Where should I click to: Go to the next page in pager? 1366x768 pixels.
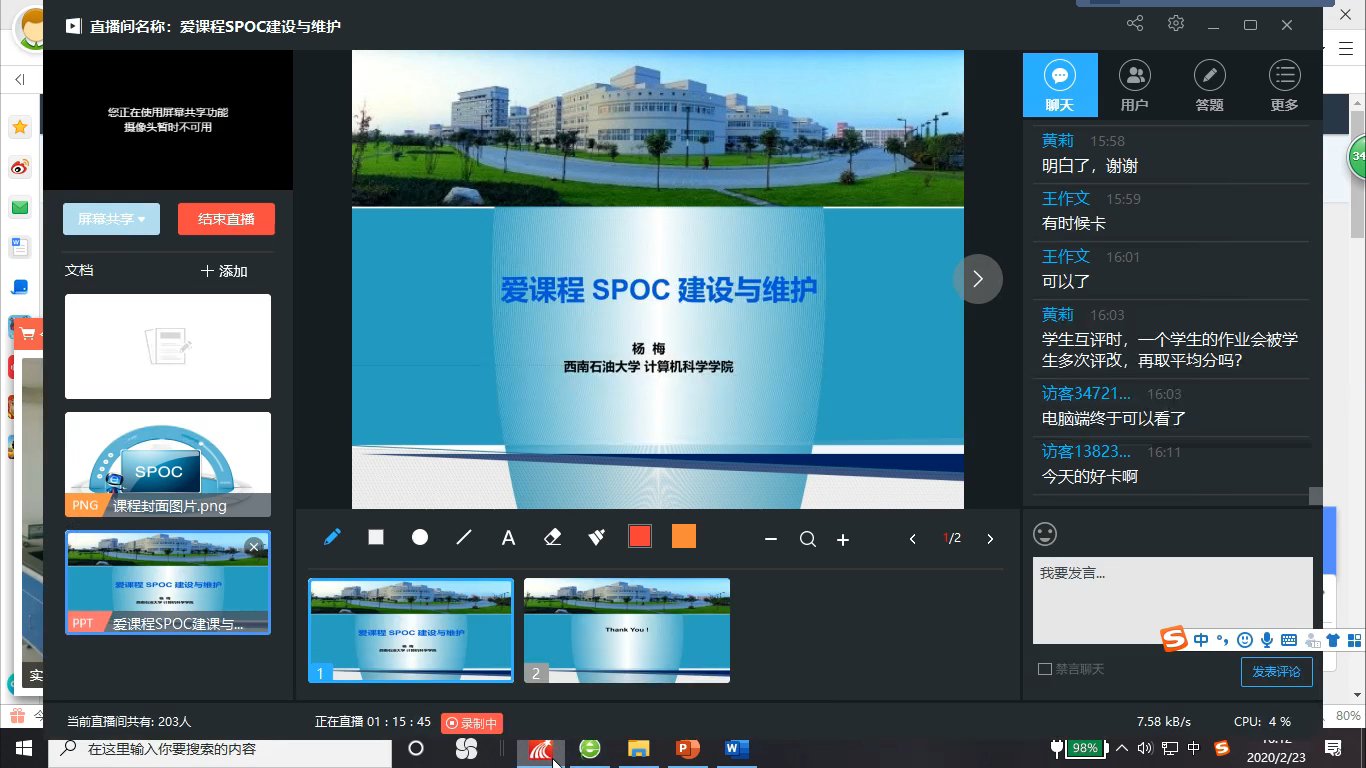[x=990, y=539]
